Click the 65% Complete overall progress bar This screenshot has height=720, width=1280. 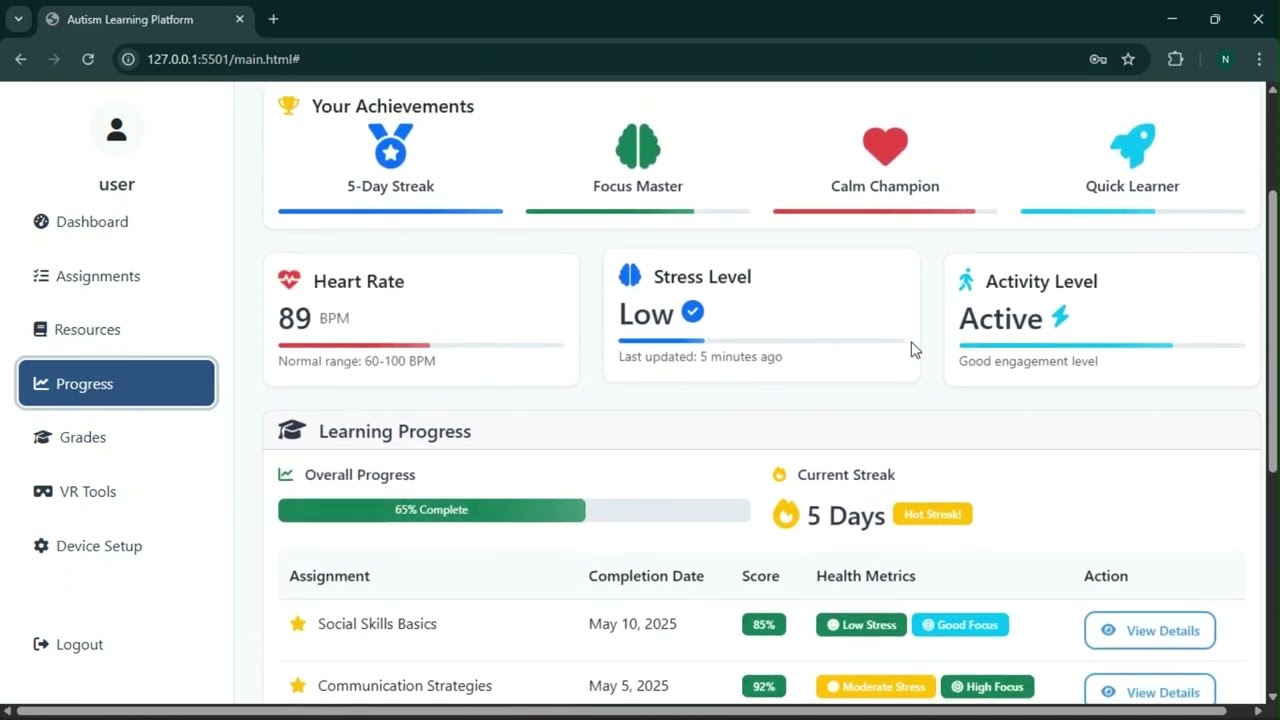tap(514, 510)
